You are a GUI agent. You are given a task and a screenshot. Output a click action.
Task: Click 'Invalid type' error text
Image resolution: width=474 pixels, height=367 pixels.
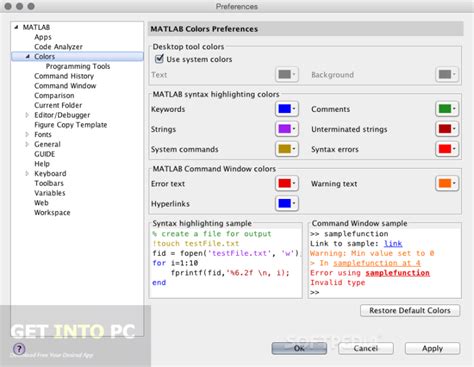click(338, 283)
